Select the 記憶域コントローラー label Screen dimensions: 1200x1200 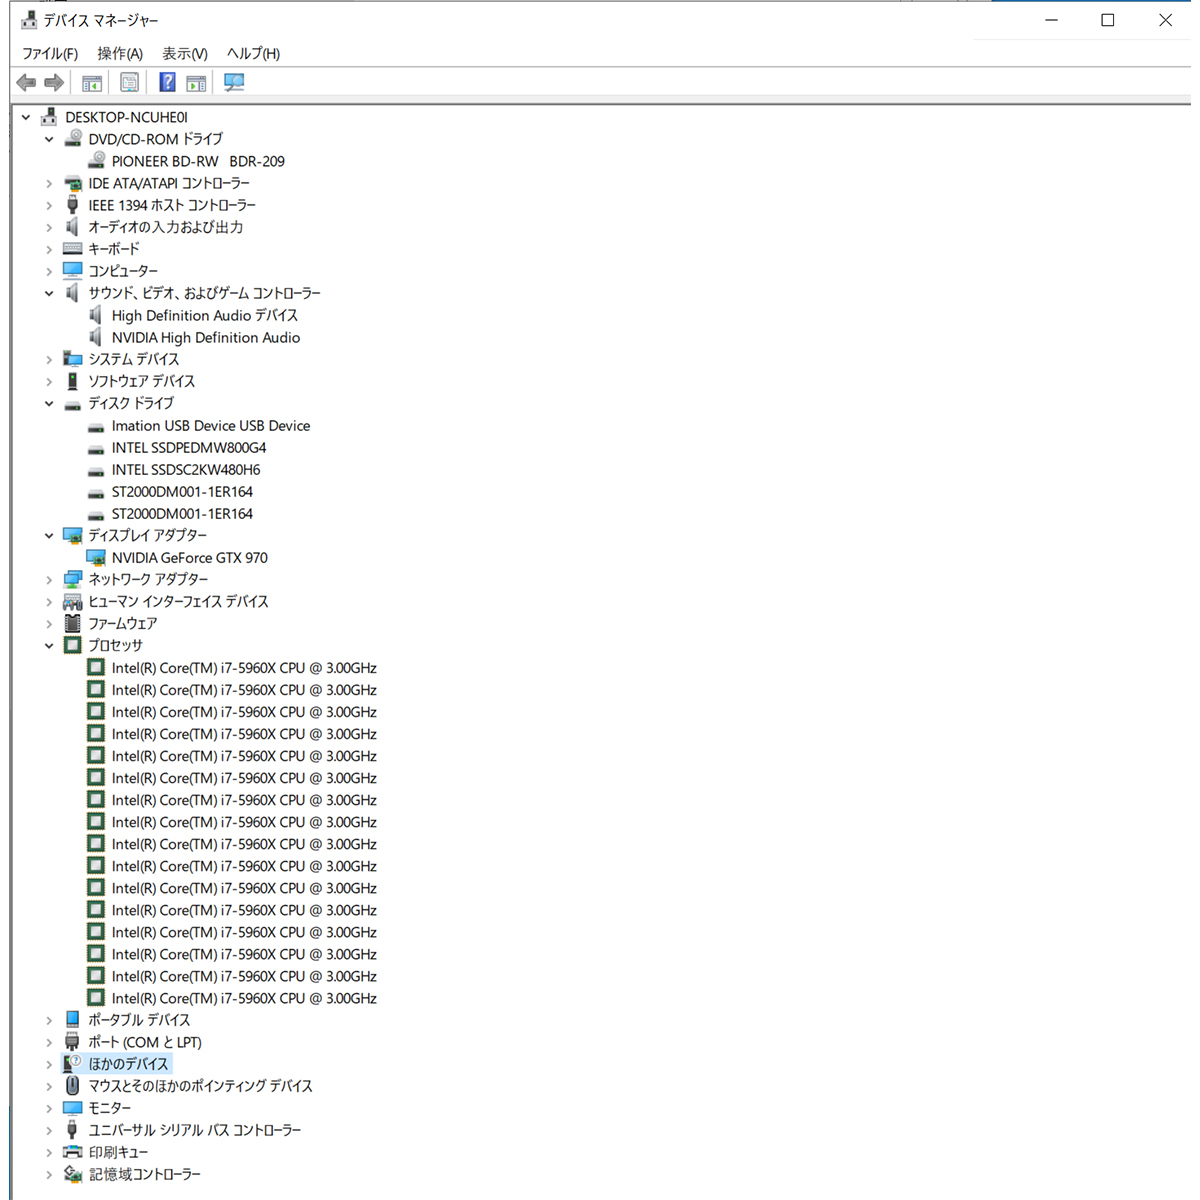[x=145, y=1174]
